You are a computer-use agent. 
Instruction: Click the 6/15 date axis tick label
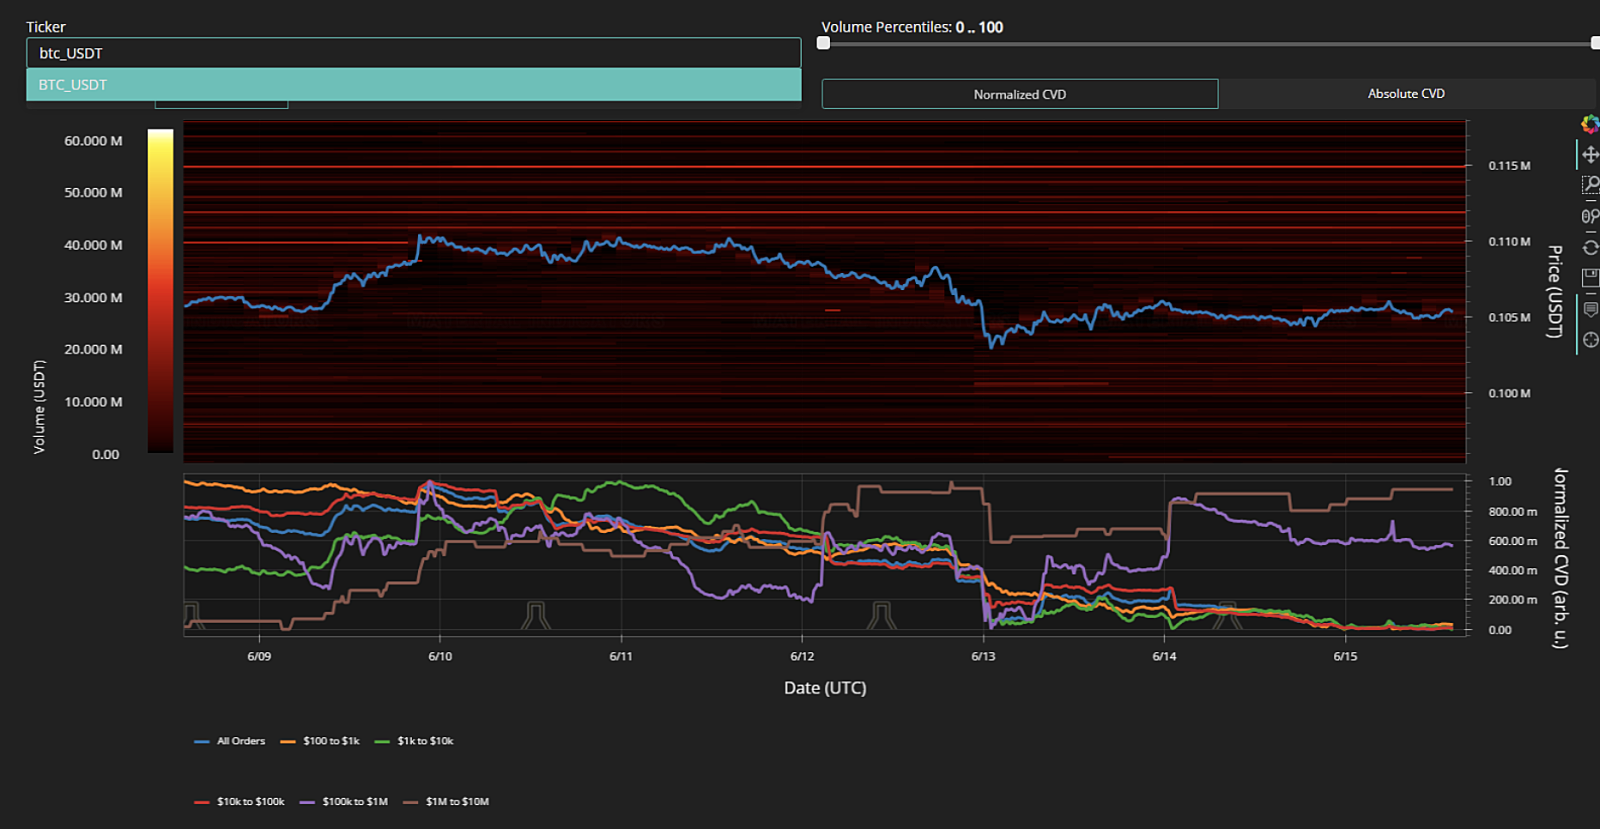1345,656
